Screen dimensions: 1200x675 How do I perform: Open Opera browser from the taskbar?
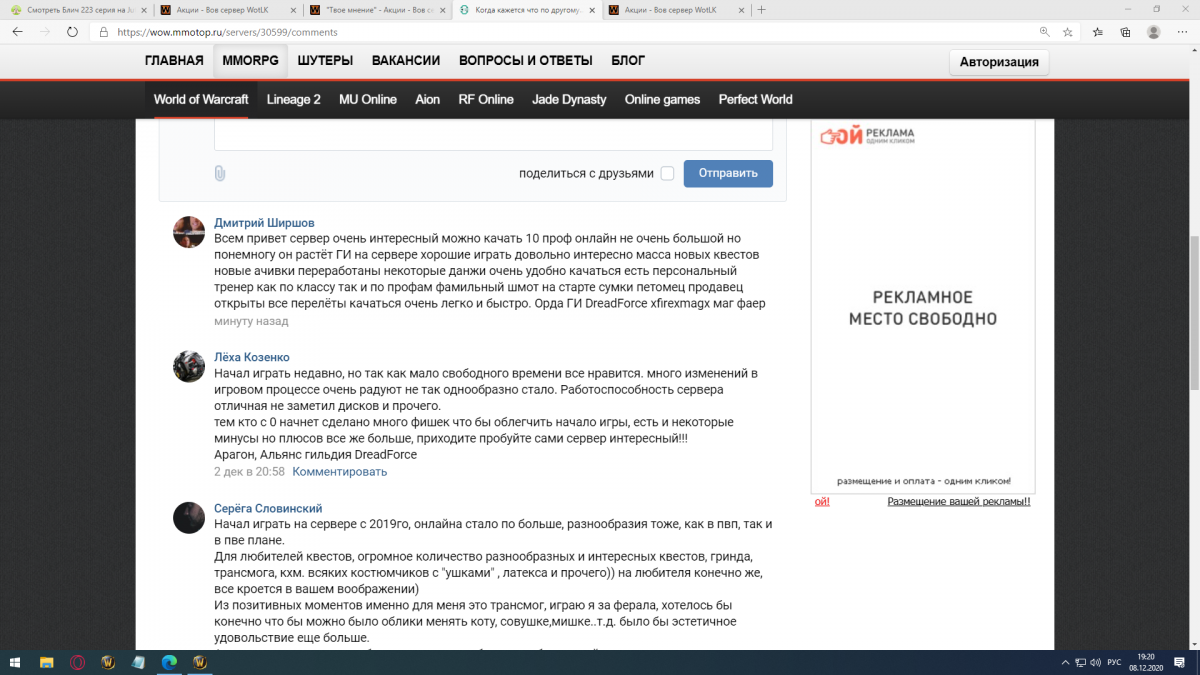coord(77,662)
